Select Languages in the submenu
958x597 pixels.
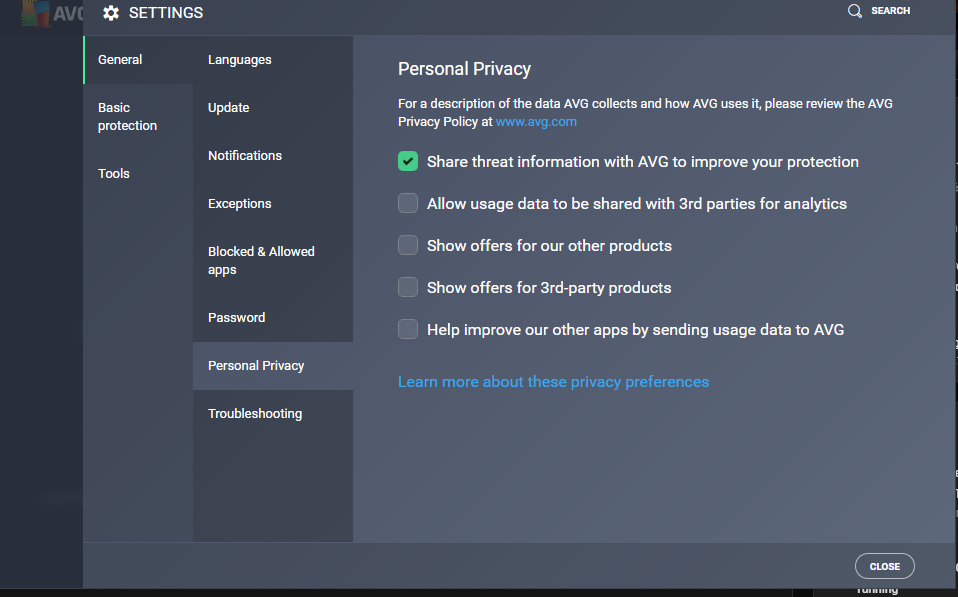240,60
